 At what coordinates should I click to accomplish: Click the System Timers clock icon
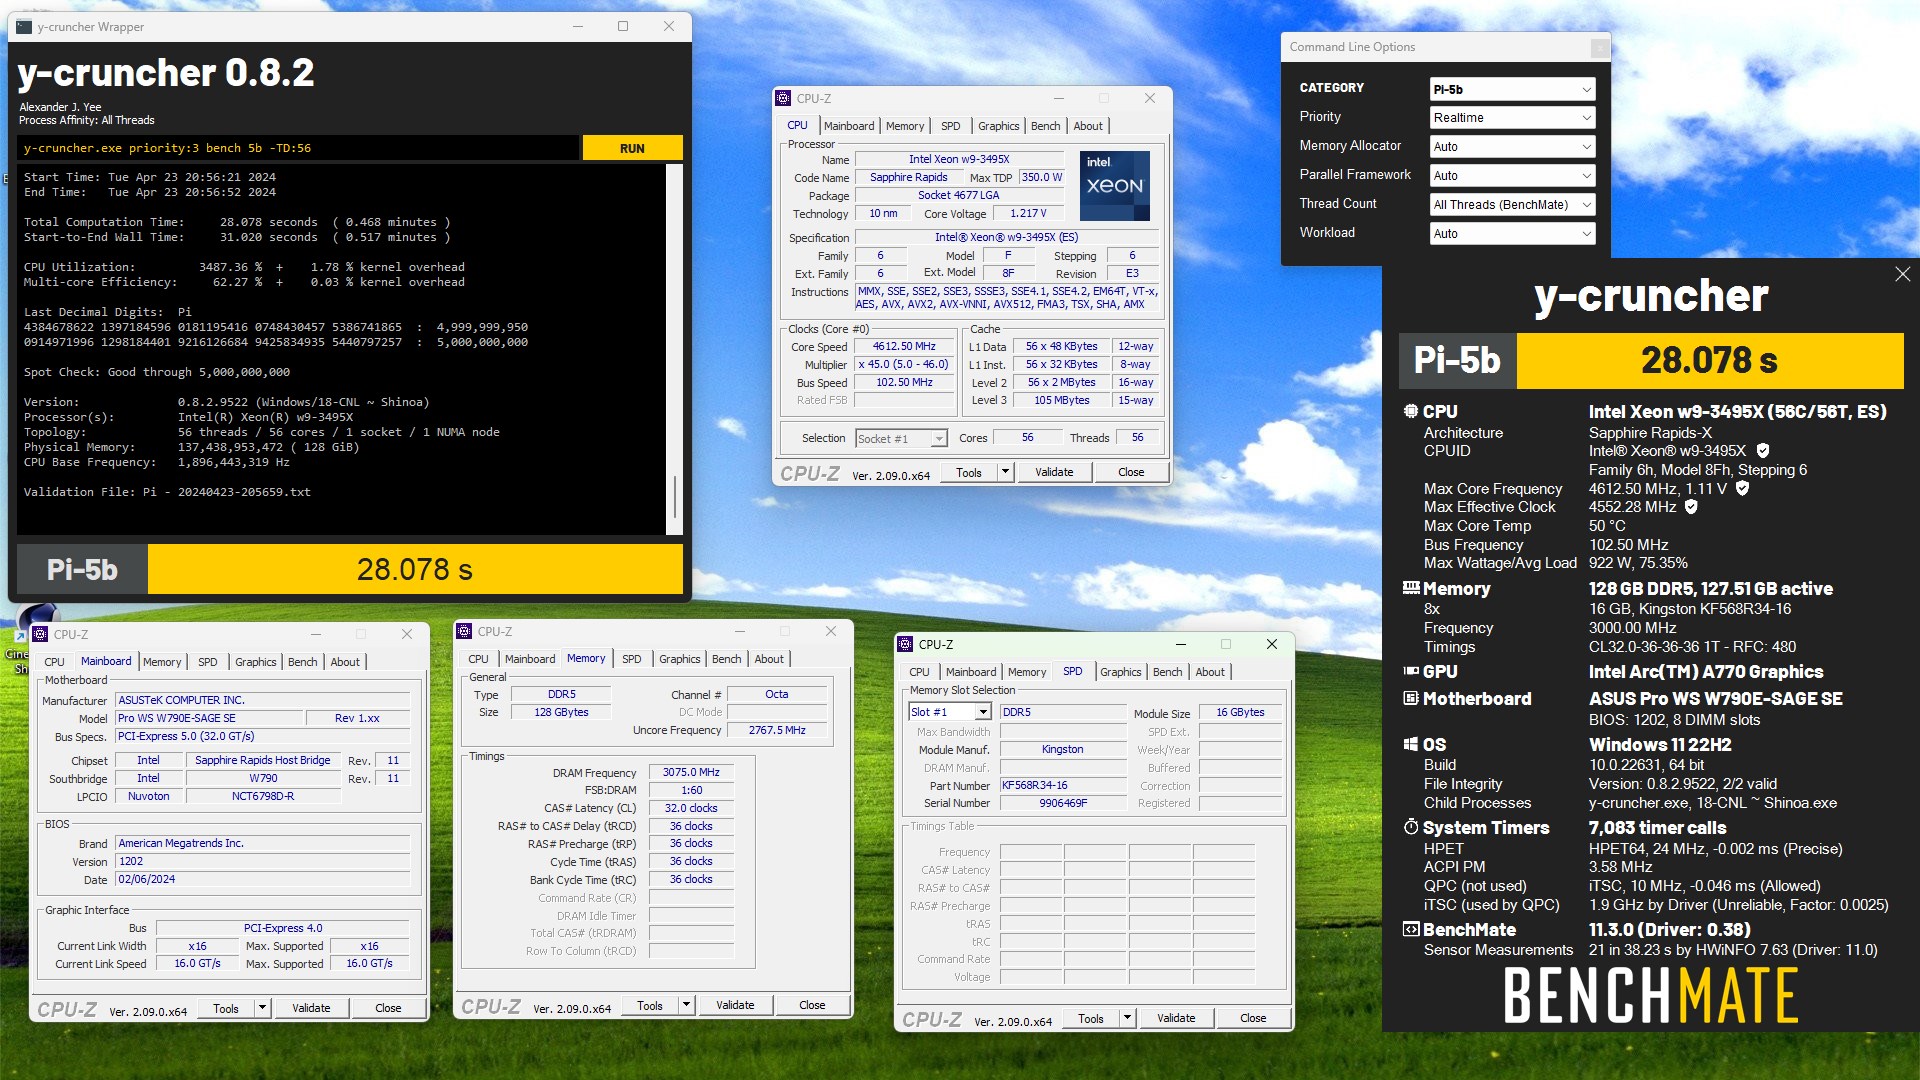1410,827
